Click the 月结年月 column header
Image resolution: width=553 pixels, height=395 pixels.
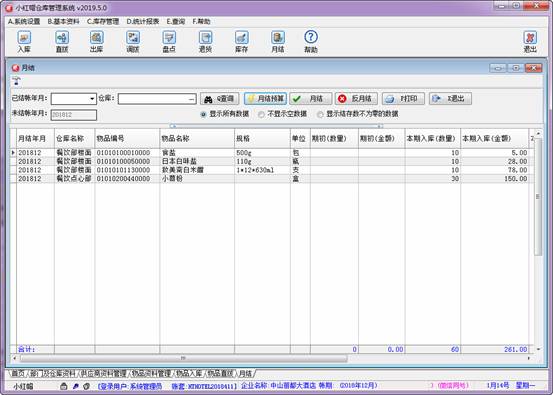(35, 139)
